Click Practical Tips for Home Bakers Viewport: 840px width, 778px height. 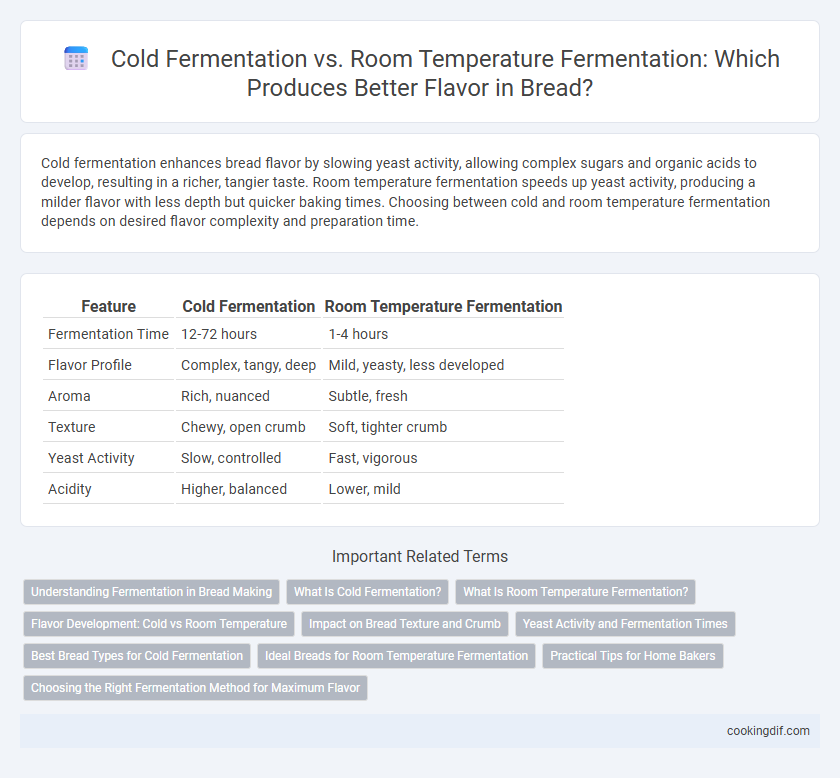pos(633,656)
